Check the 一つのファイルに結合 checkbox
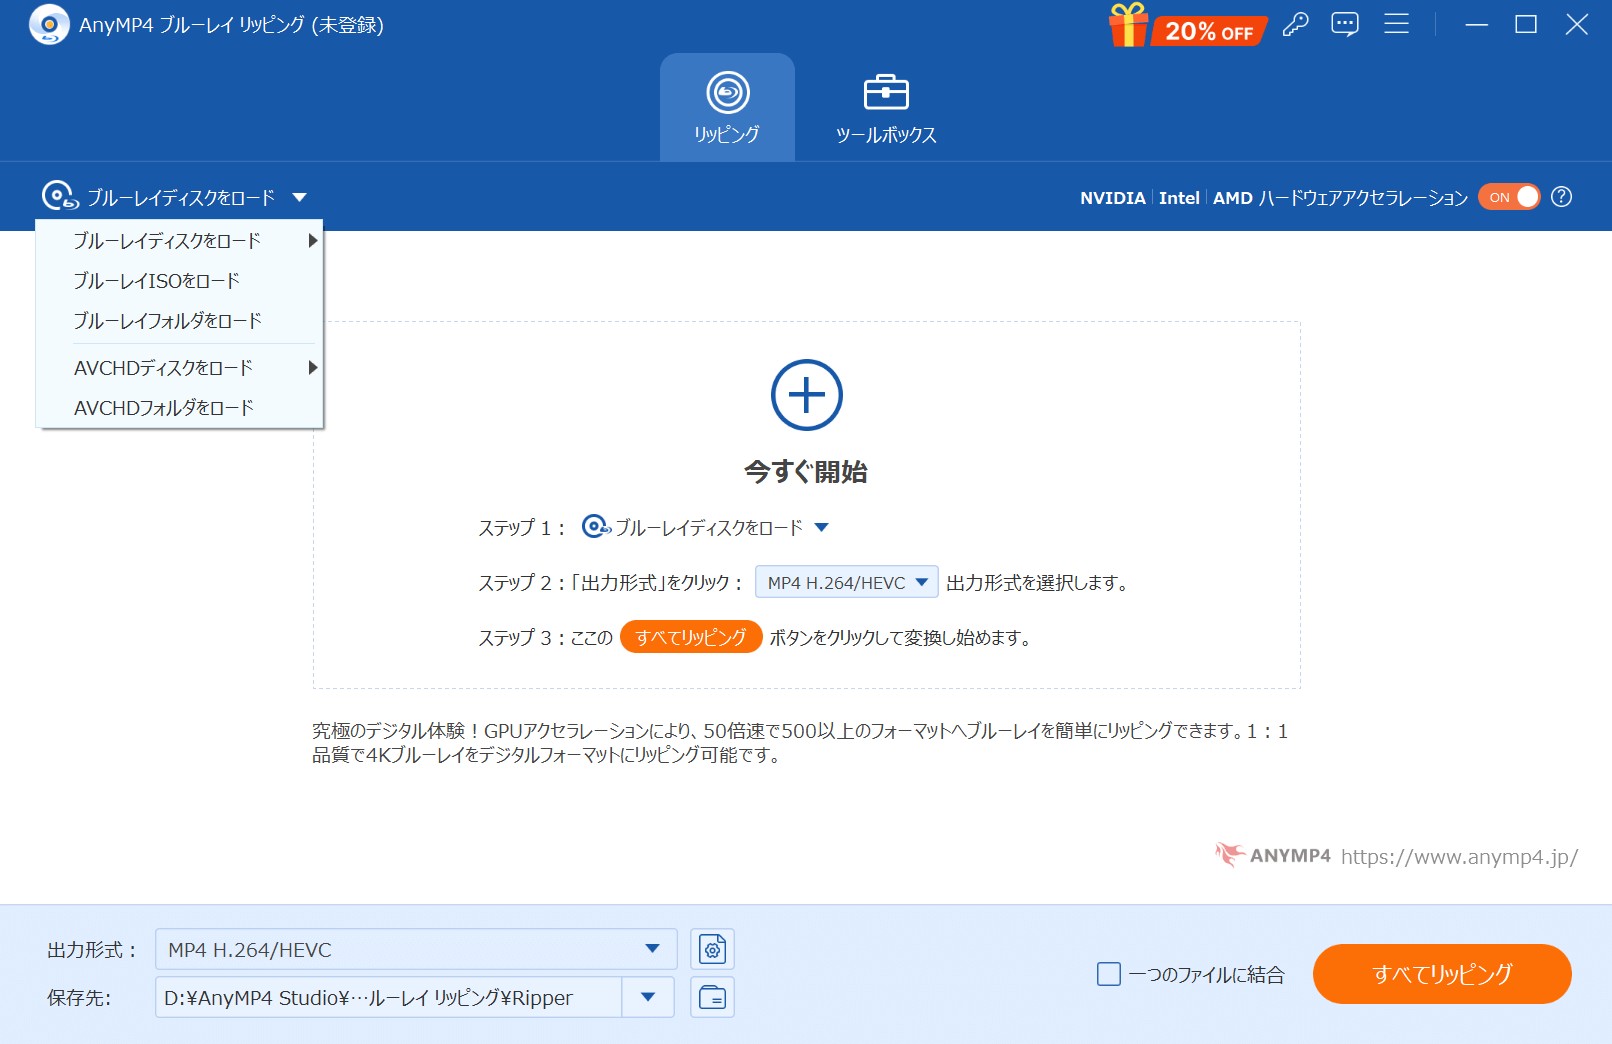This screenshot has width=1612, height=1044. (1109, 974)
